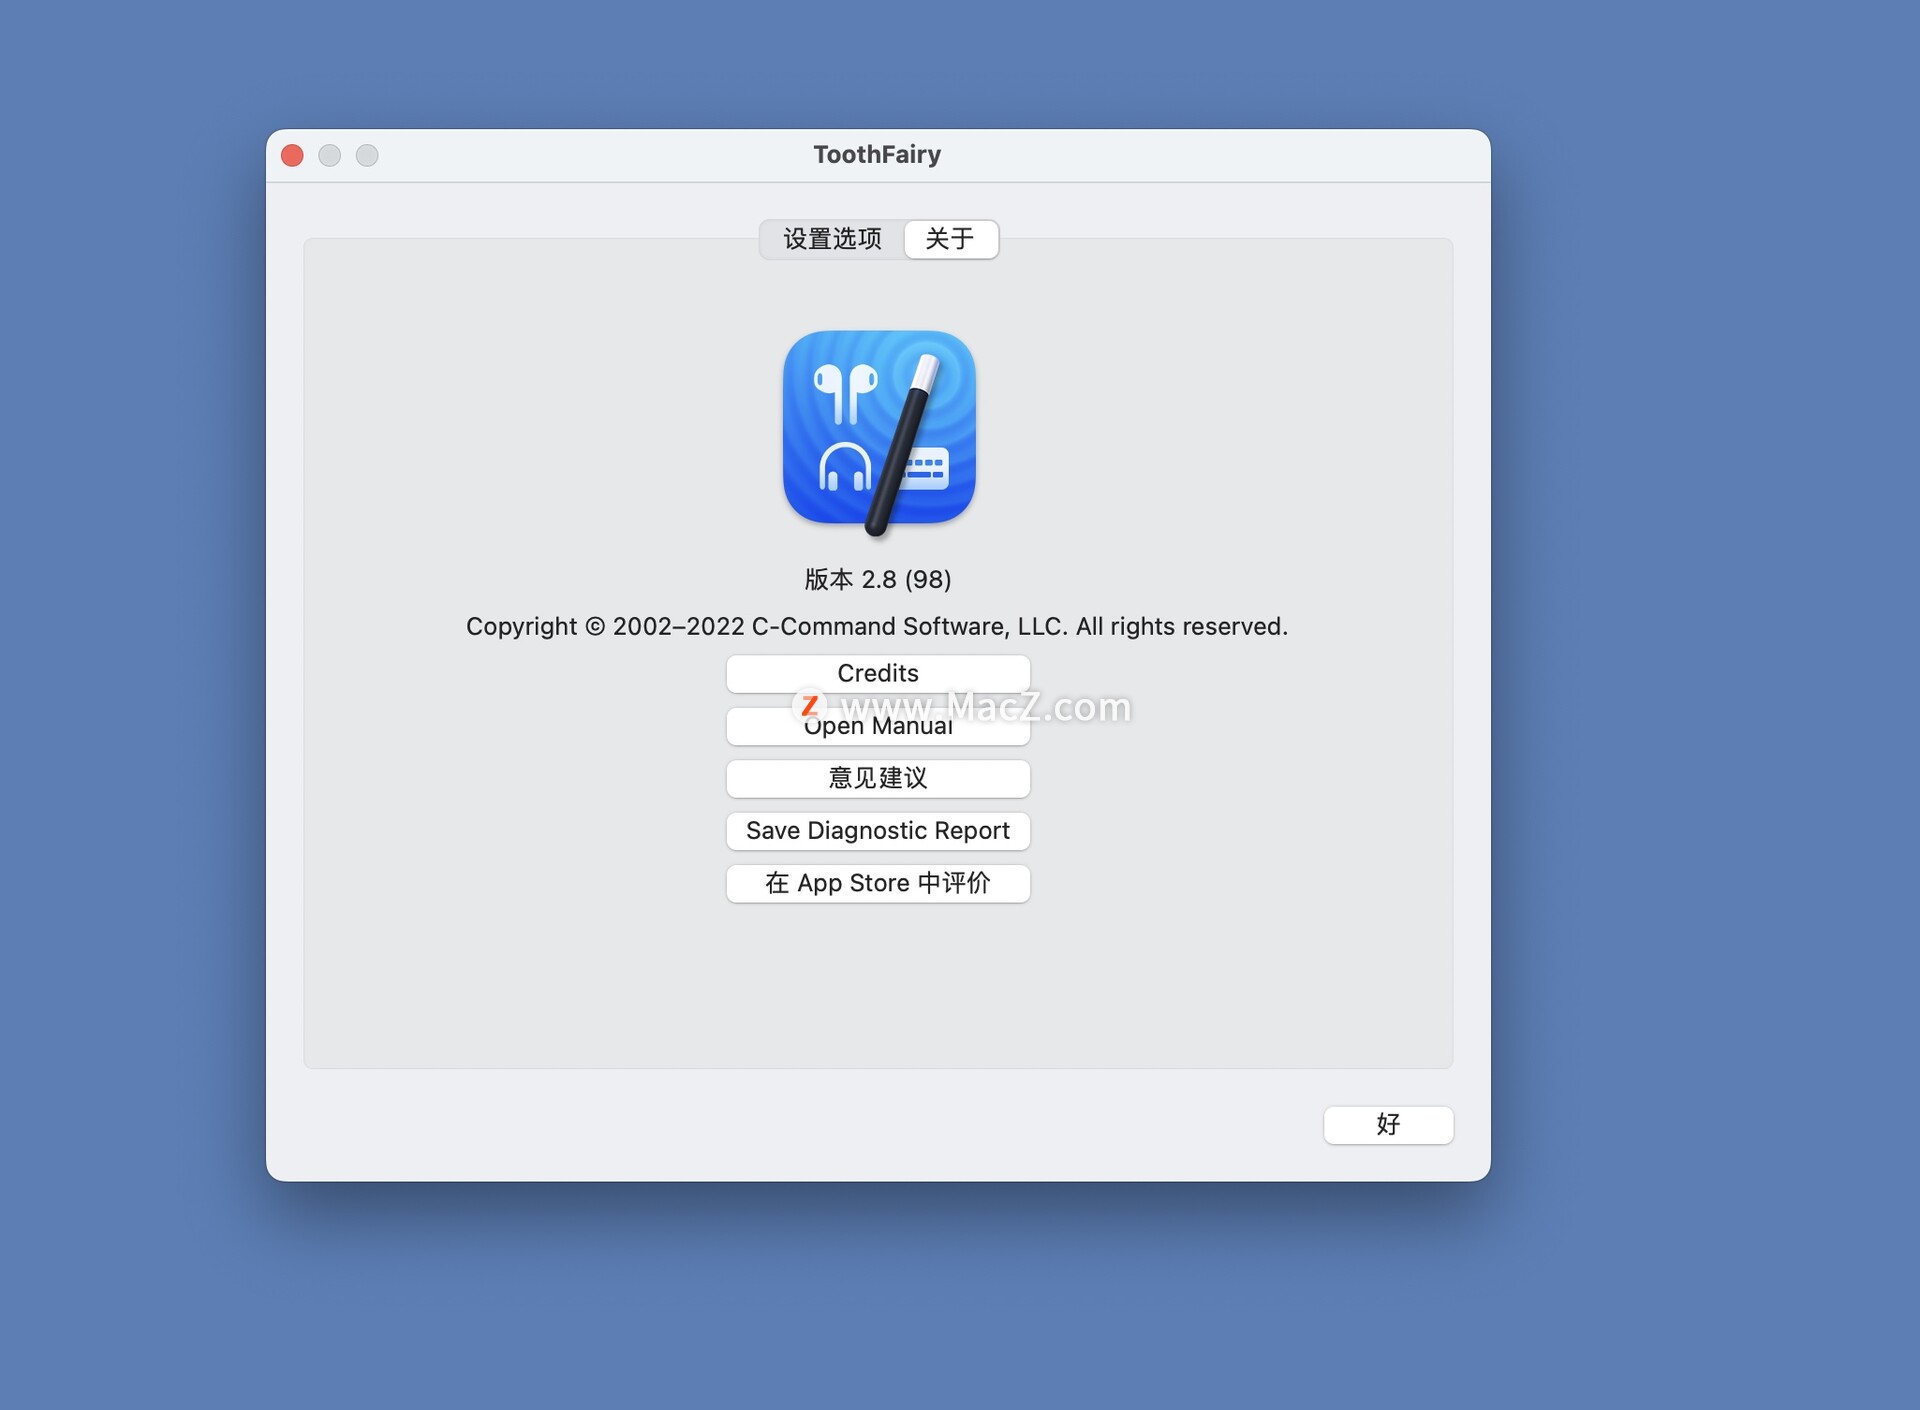Image resolution: width=1920 pixels, height=1410 pixels.
Task: Click 在 App Store 中评价 button
Action: [x=878, y=883]
